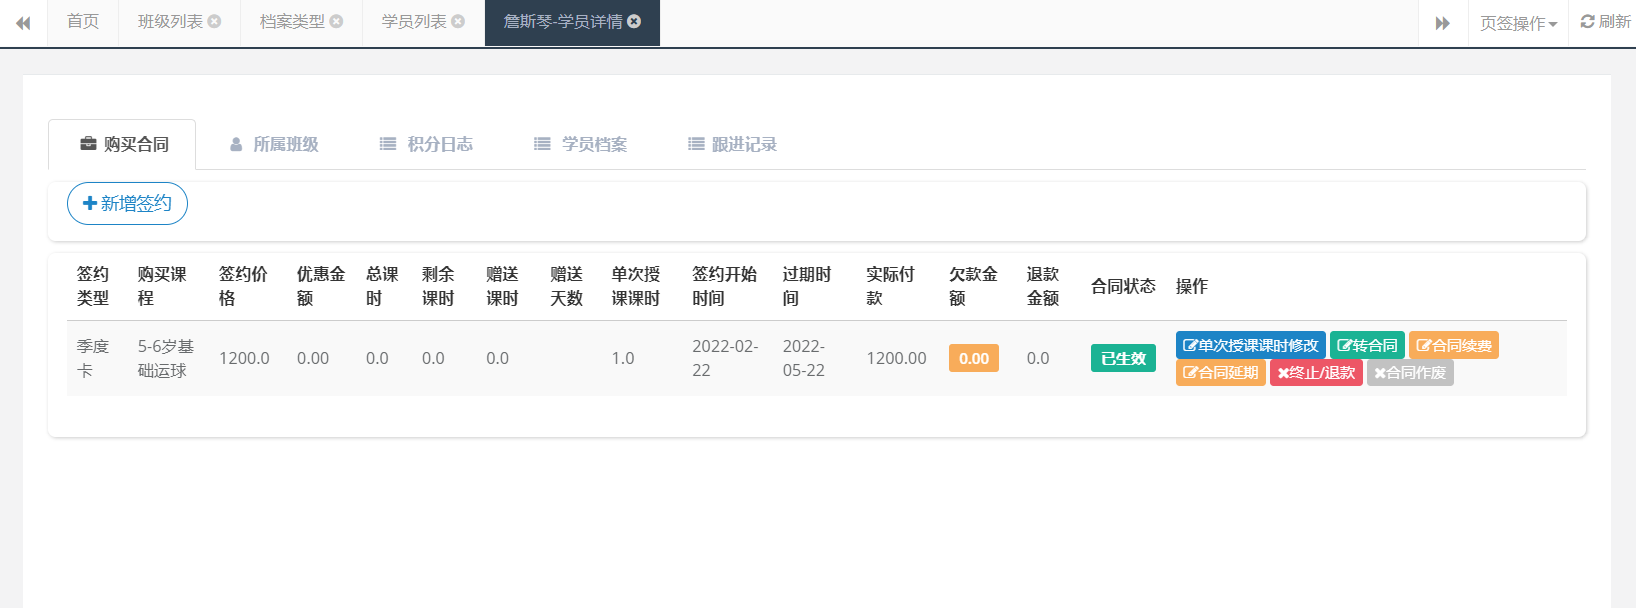Switch to the 首页 tab

coord(83,21)
